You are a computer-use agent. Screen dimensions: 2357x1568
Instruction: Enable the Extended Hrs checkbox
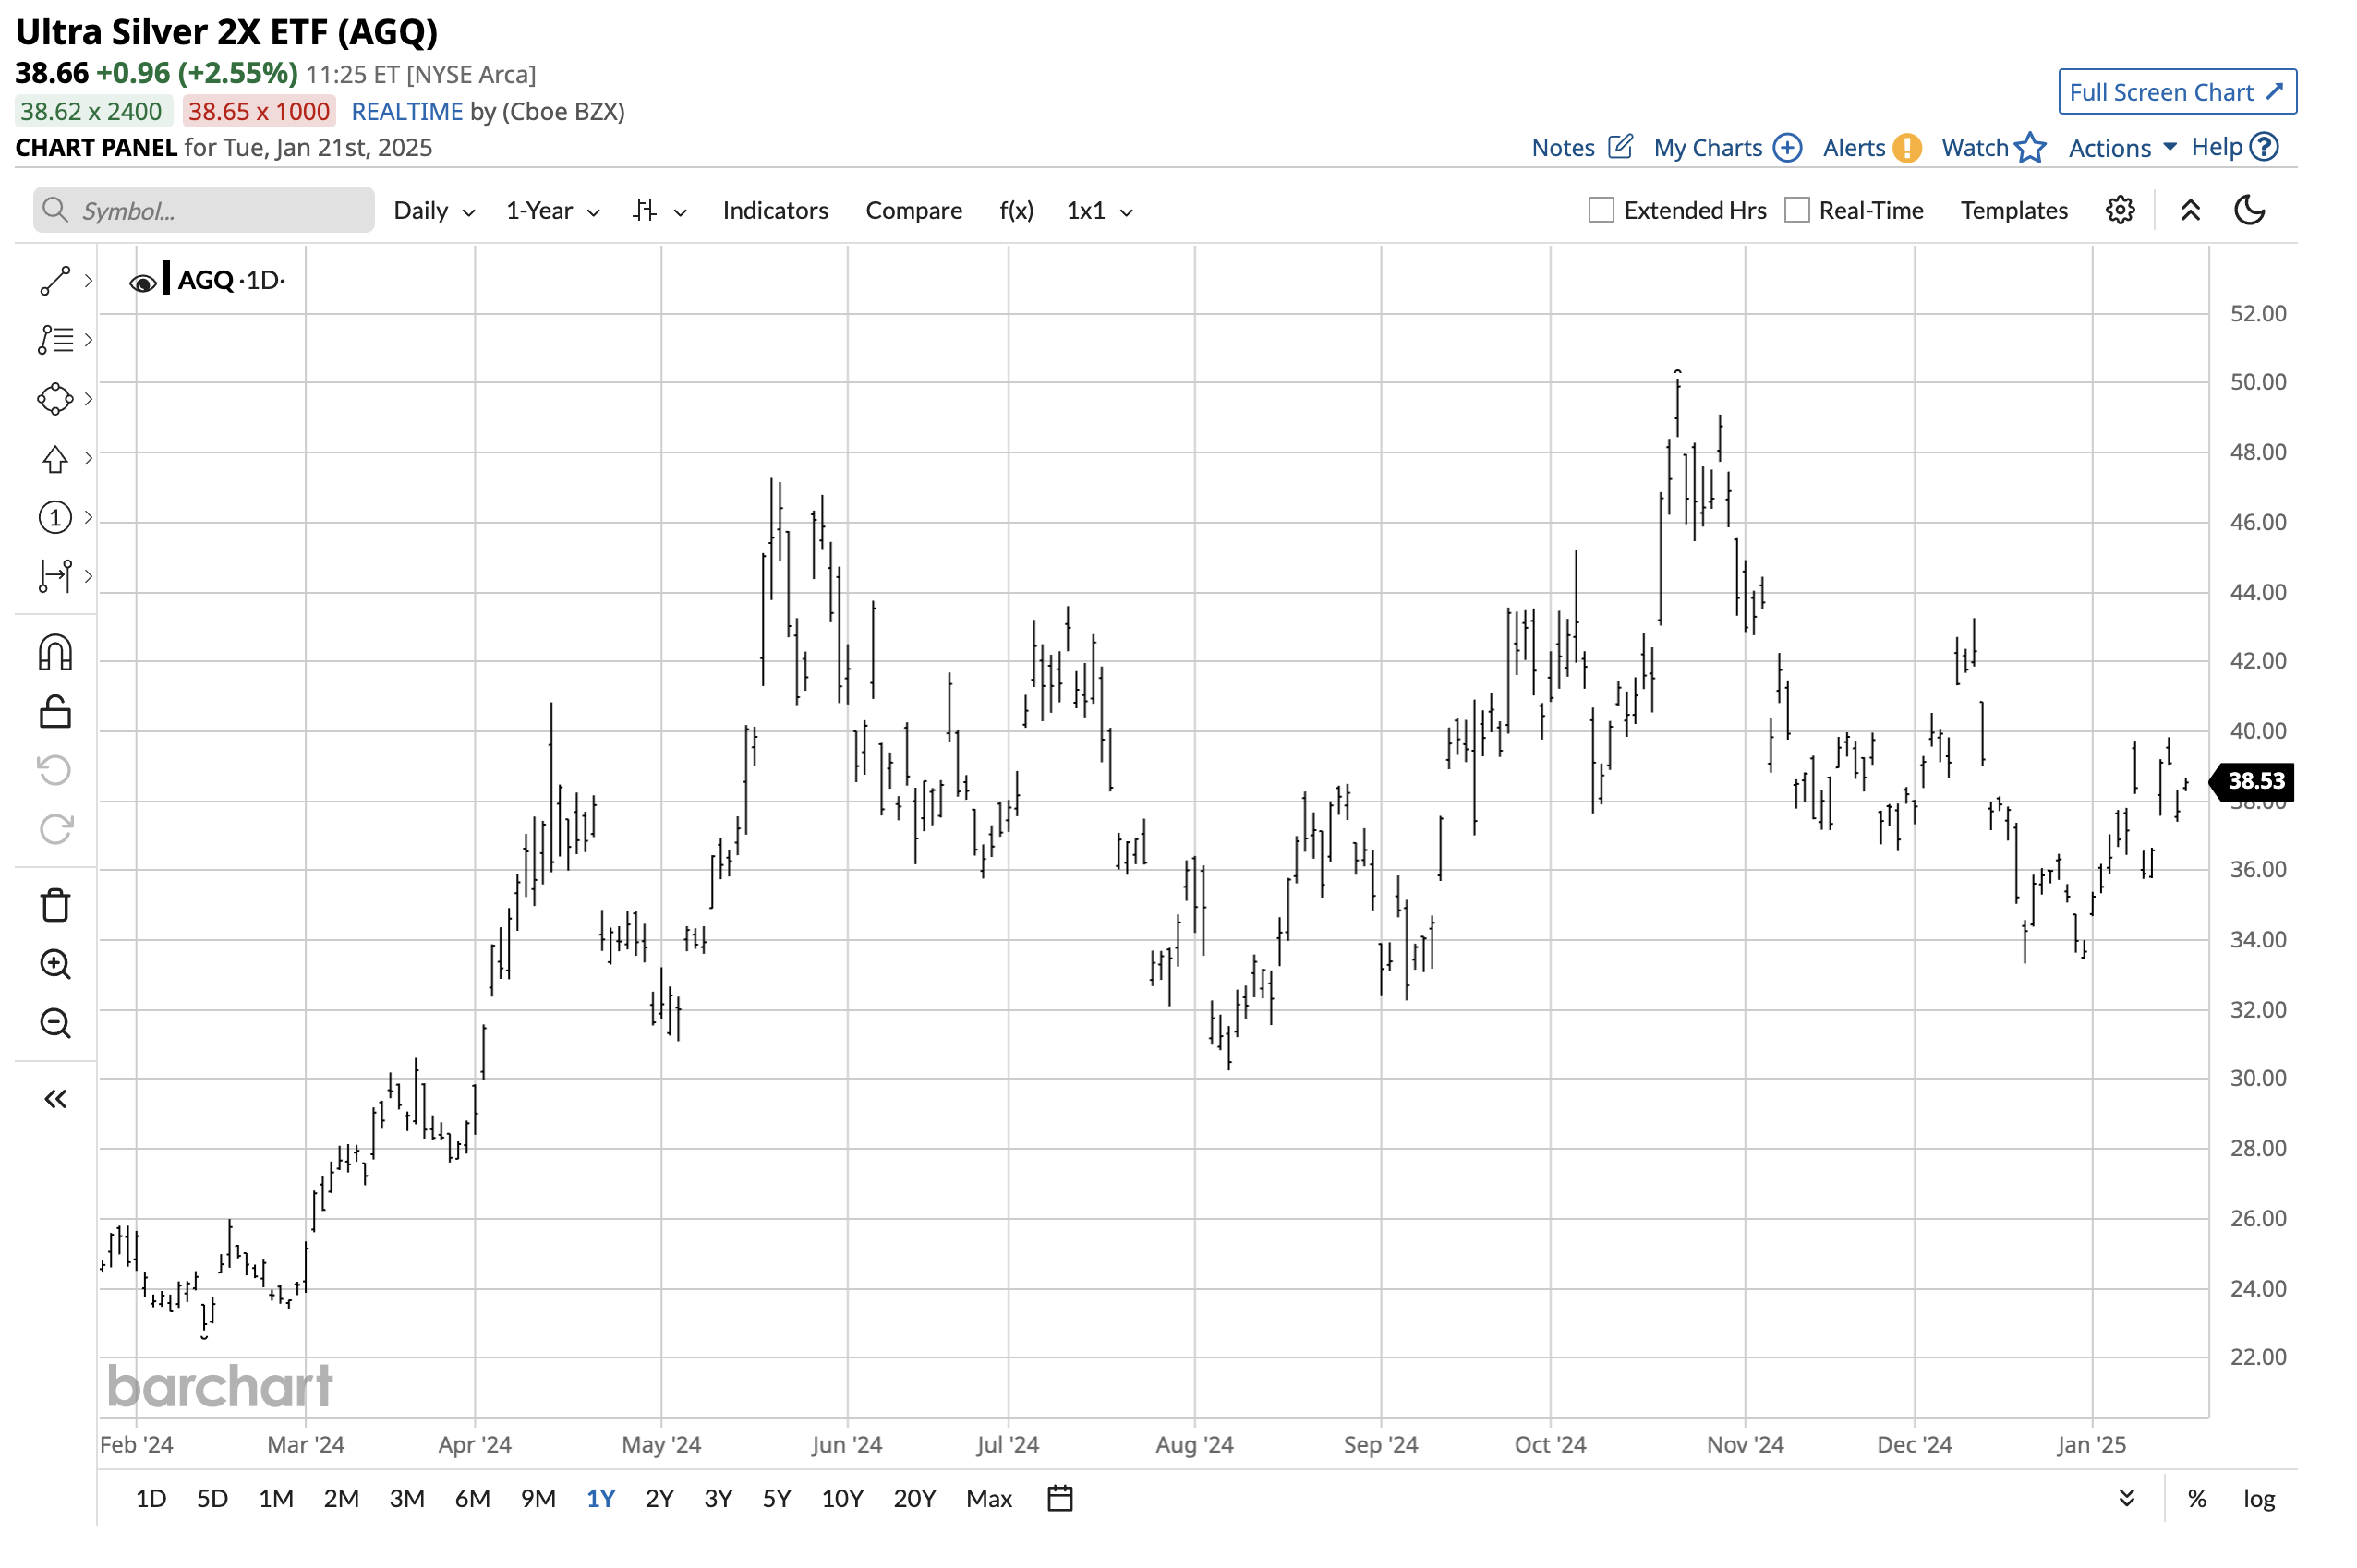pyautogui.click(x=1600, y=210)
